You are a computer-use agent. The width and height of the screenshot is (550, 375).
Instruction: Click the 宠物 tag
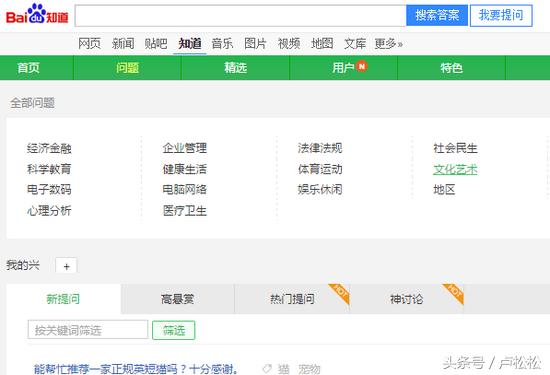point(309,369)
